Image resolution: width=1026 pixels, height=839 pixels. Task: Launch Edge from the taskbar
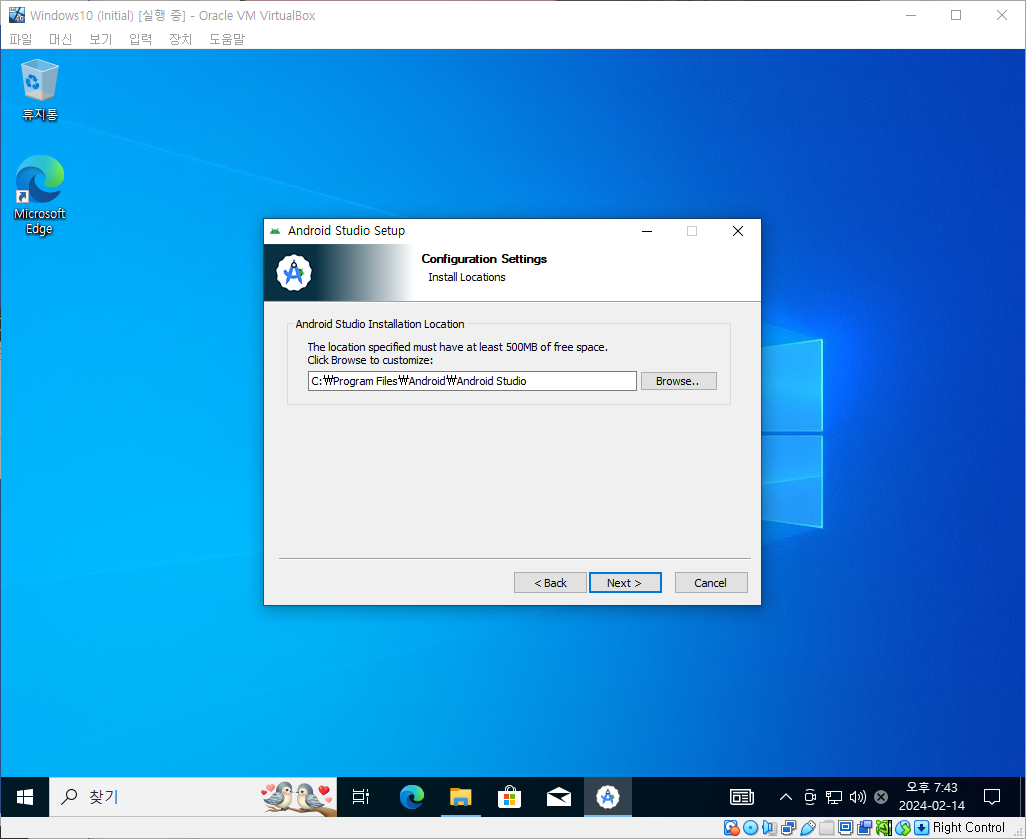click(x=412, y=796)
